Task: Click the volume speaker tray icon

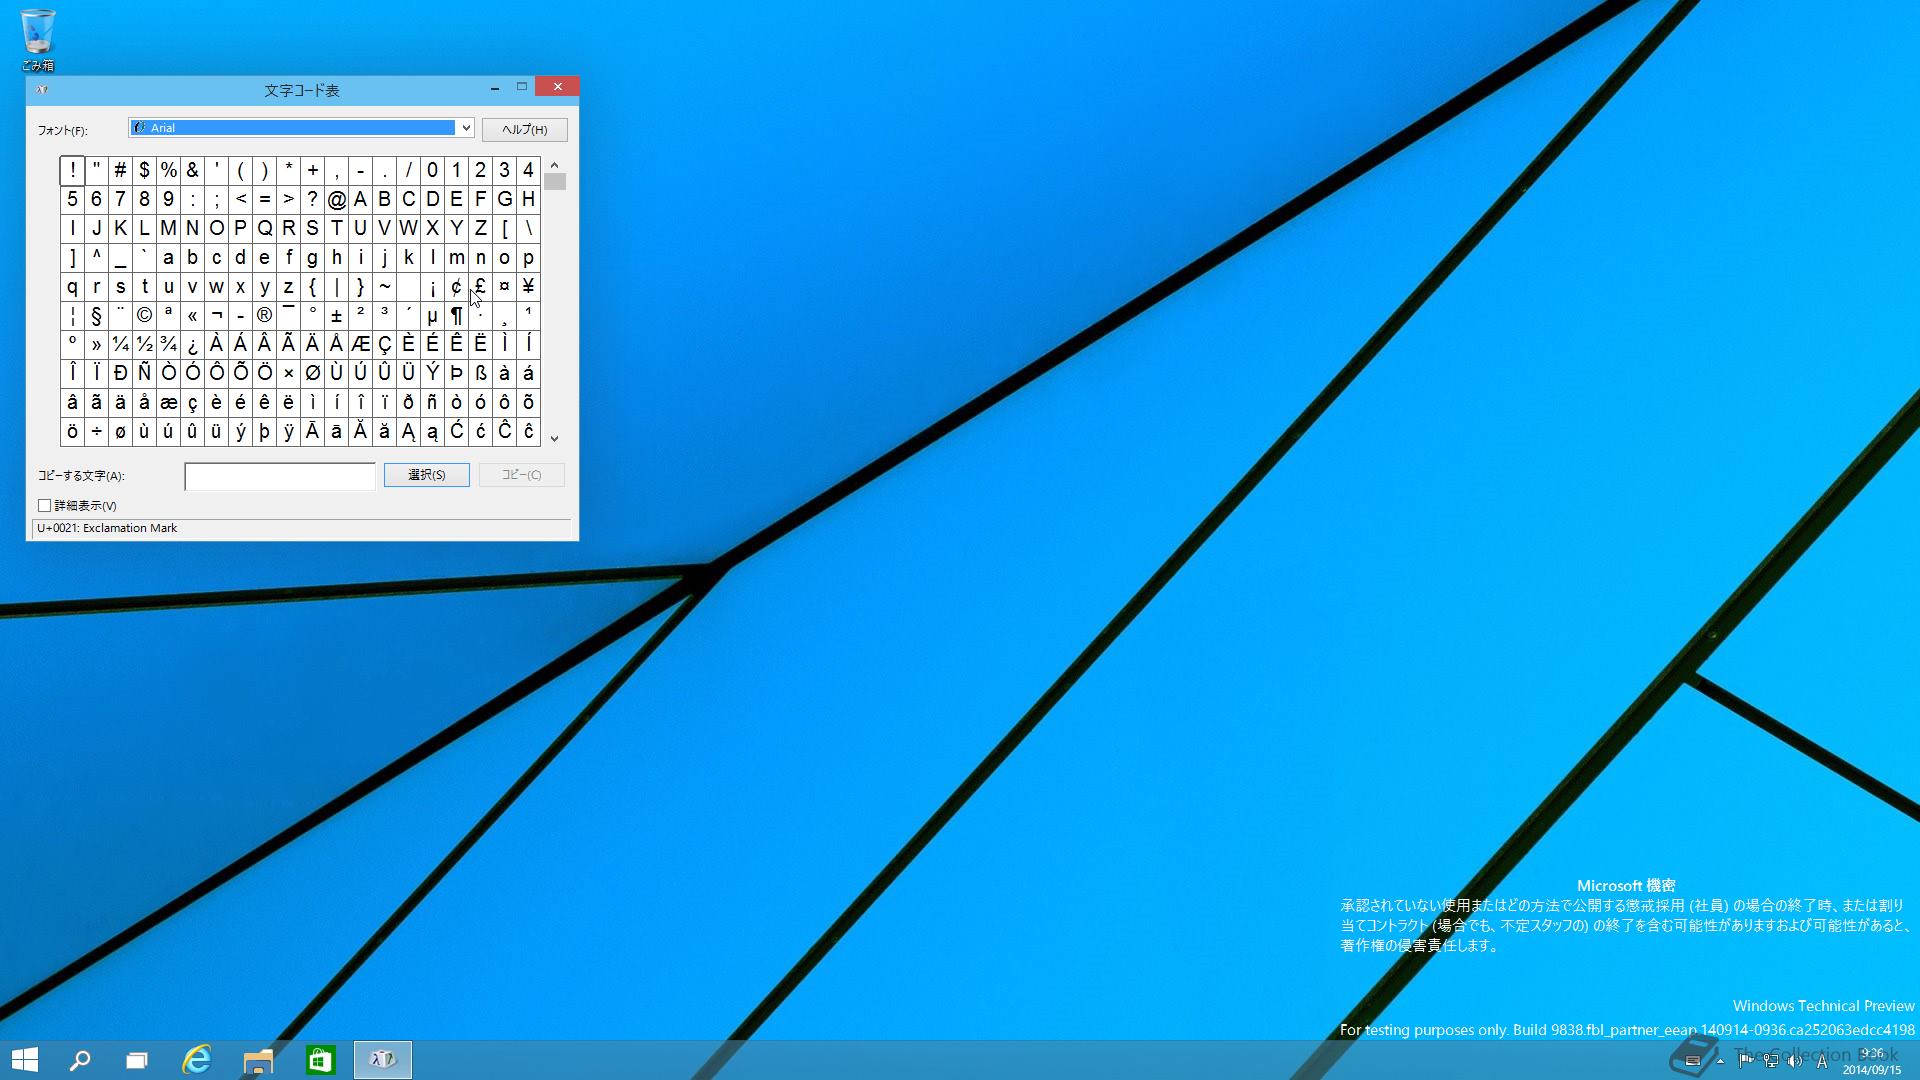Action: 1795,1062
